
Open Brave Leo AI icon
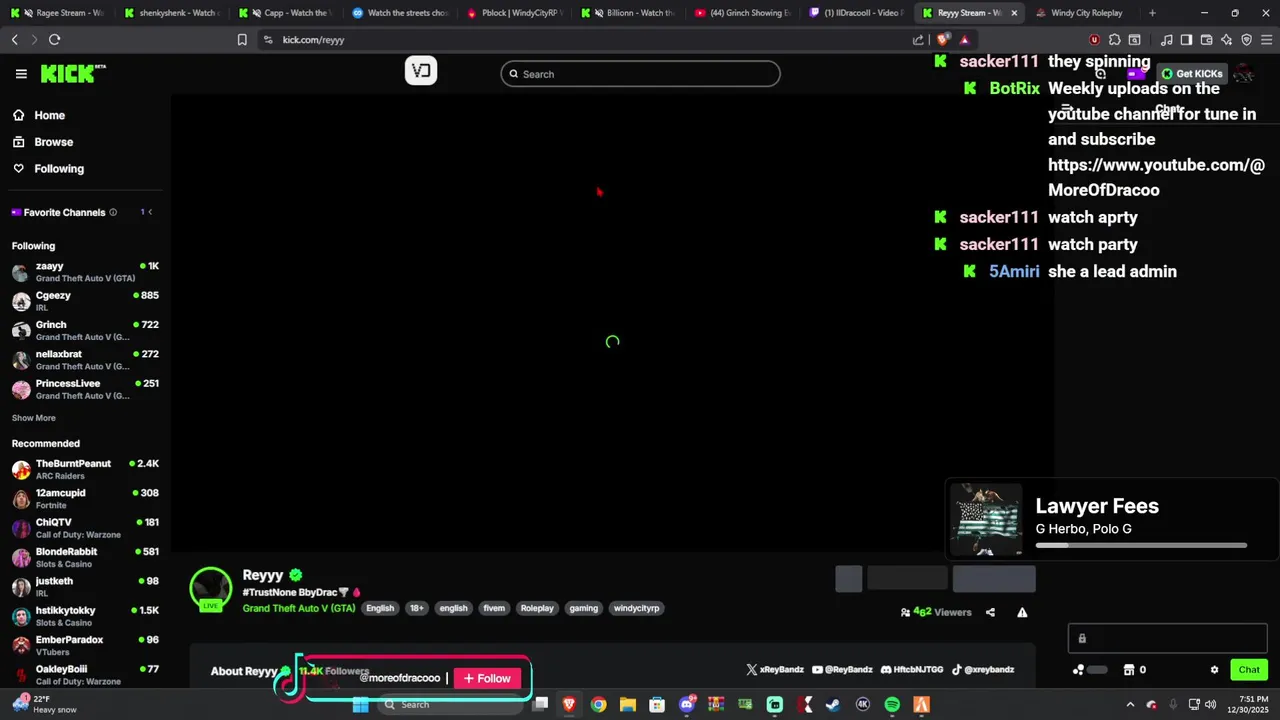1226,40
